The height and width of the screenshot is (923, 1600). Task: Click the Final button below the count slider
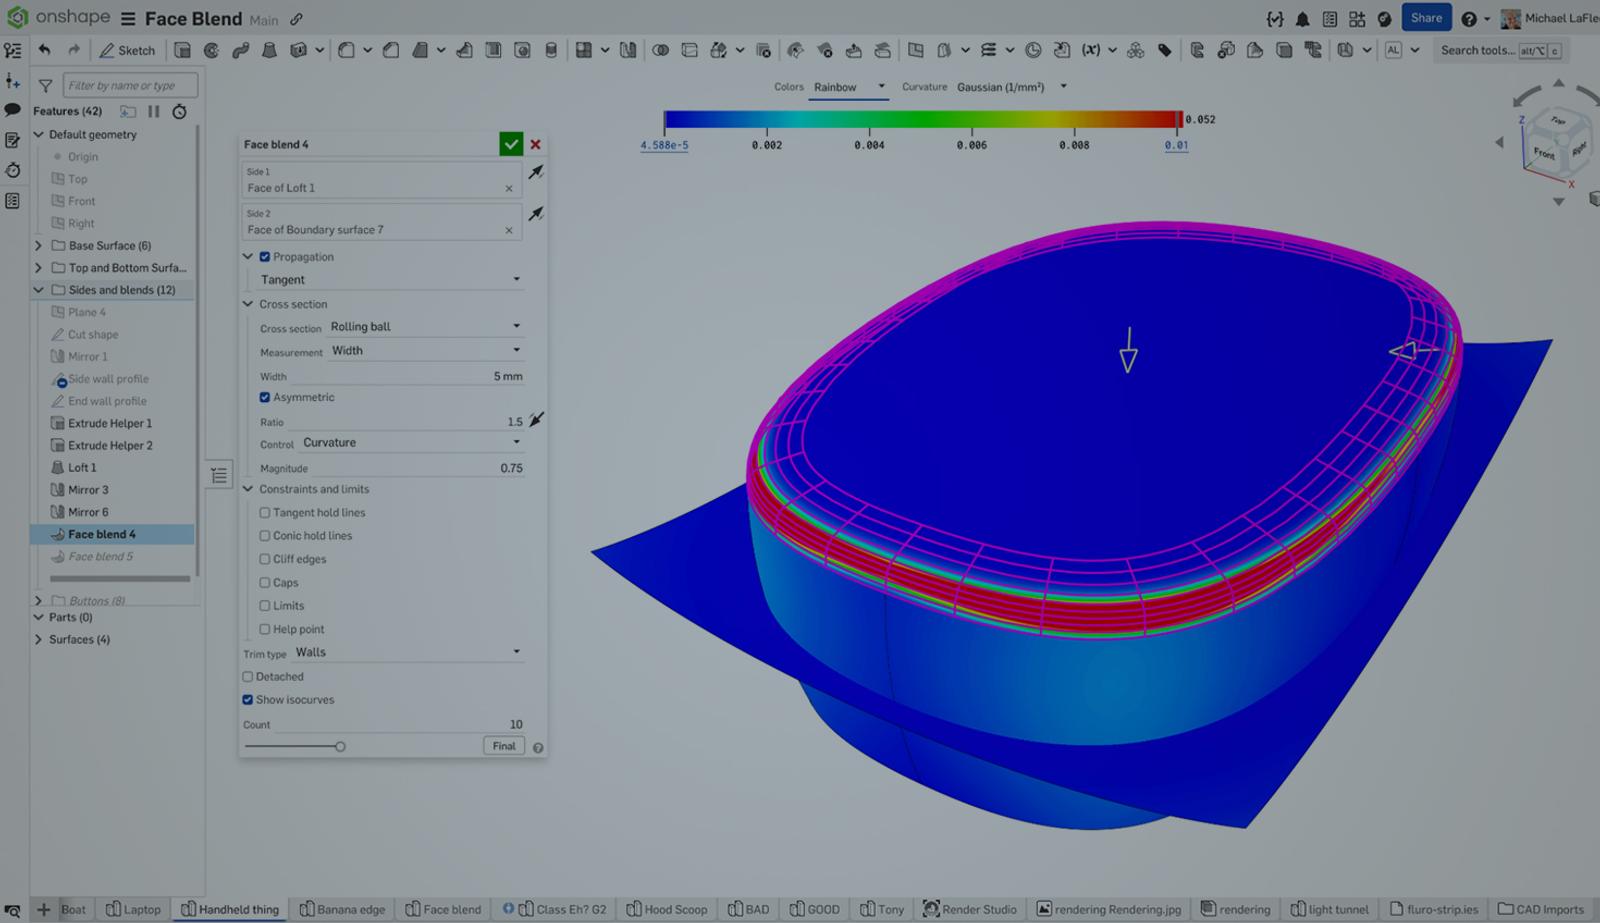(x=503, y=745)
